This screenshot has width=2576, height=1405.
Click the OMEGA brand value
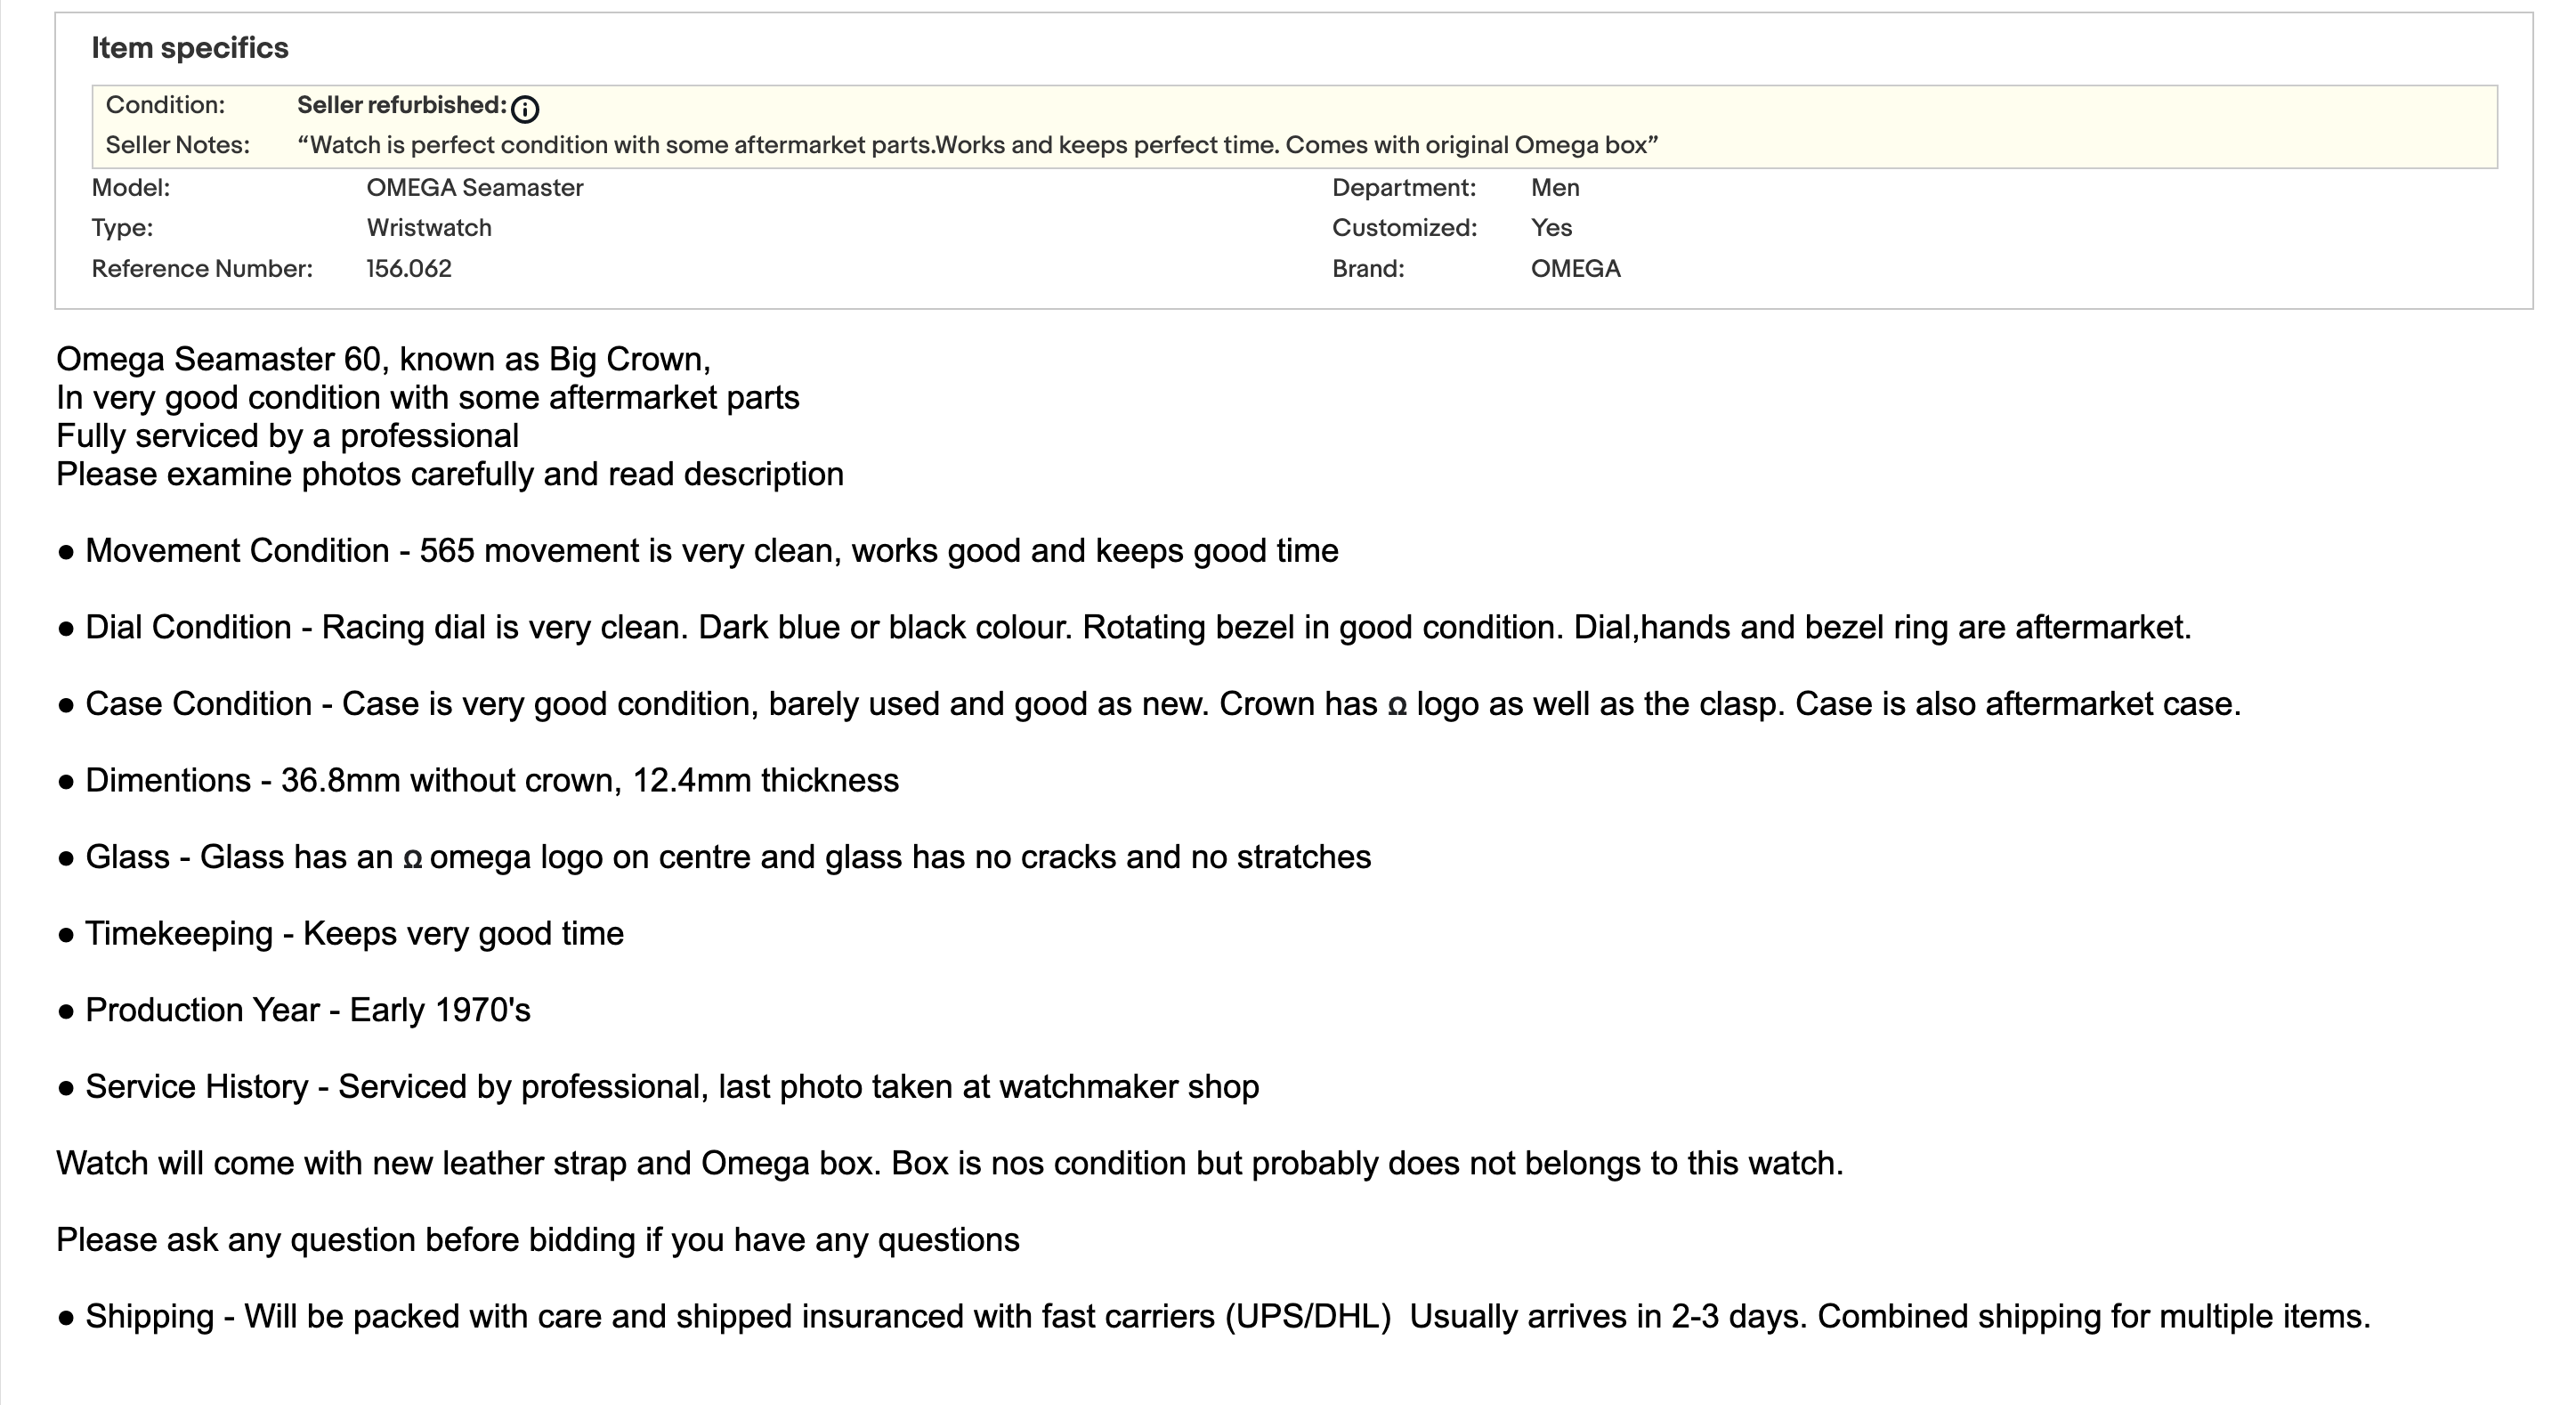[x=1575, y=269]
